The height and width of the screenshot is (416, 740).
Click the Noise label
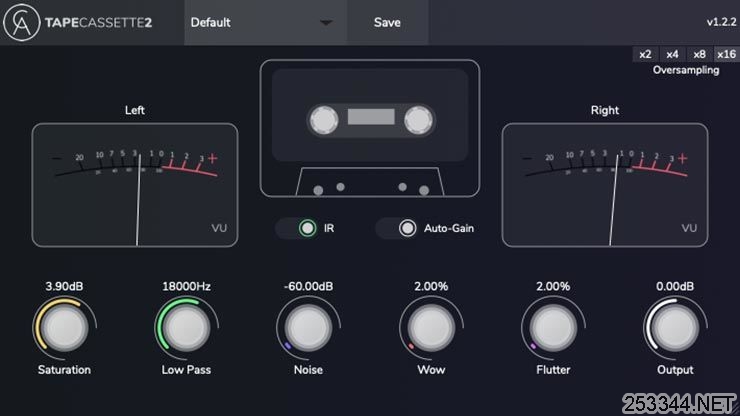click(x=308, y=370)
